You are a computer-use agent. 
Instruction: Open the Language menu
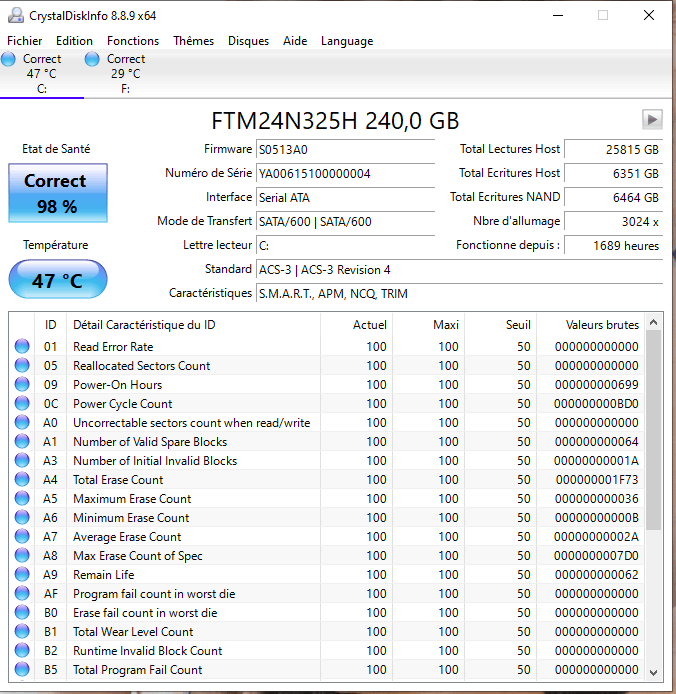pos(347,41)
